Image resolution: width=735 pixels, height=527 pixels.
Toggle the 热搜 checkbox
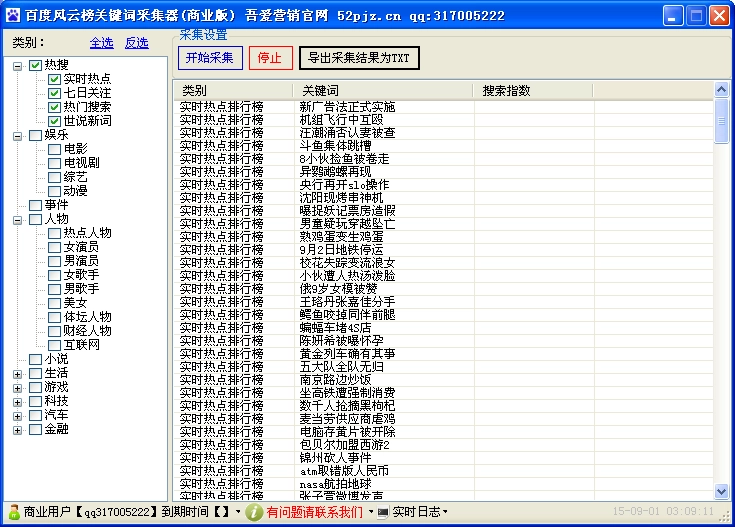(x=36, y=65)
